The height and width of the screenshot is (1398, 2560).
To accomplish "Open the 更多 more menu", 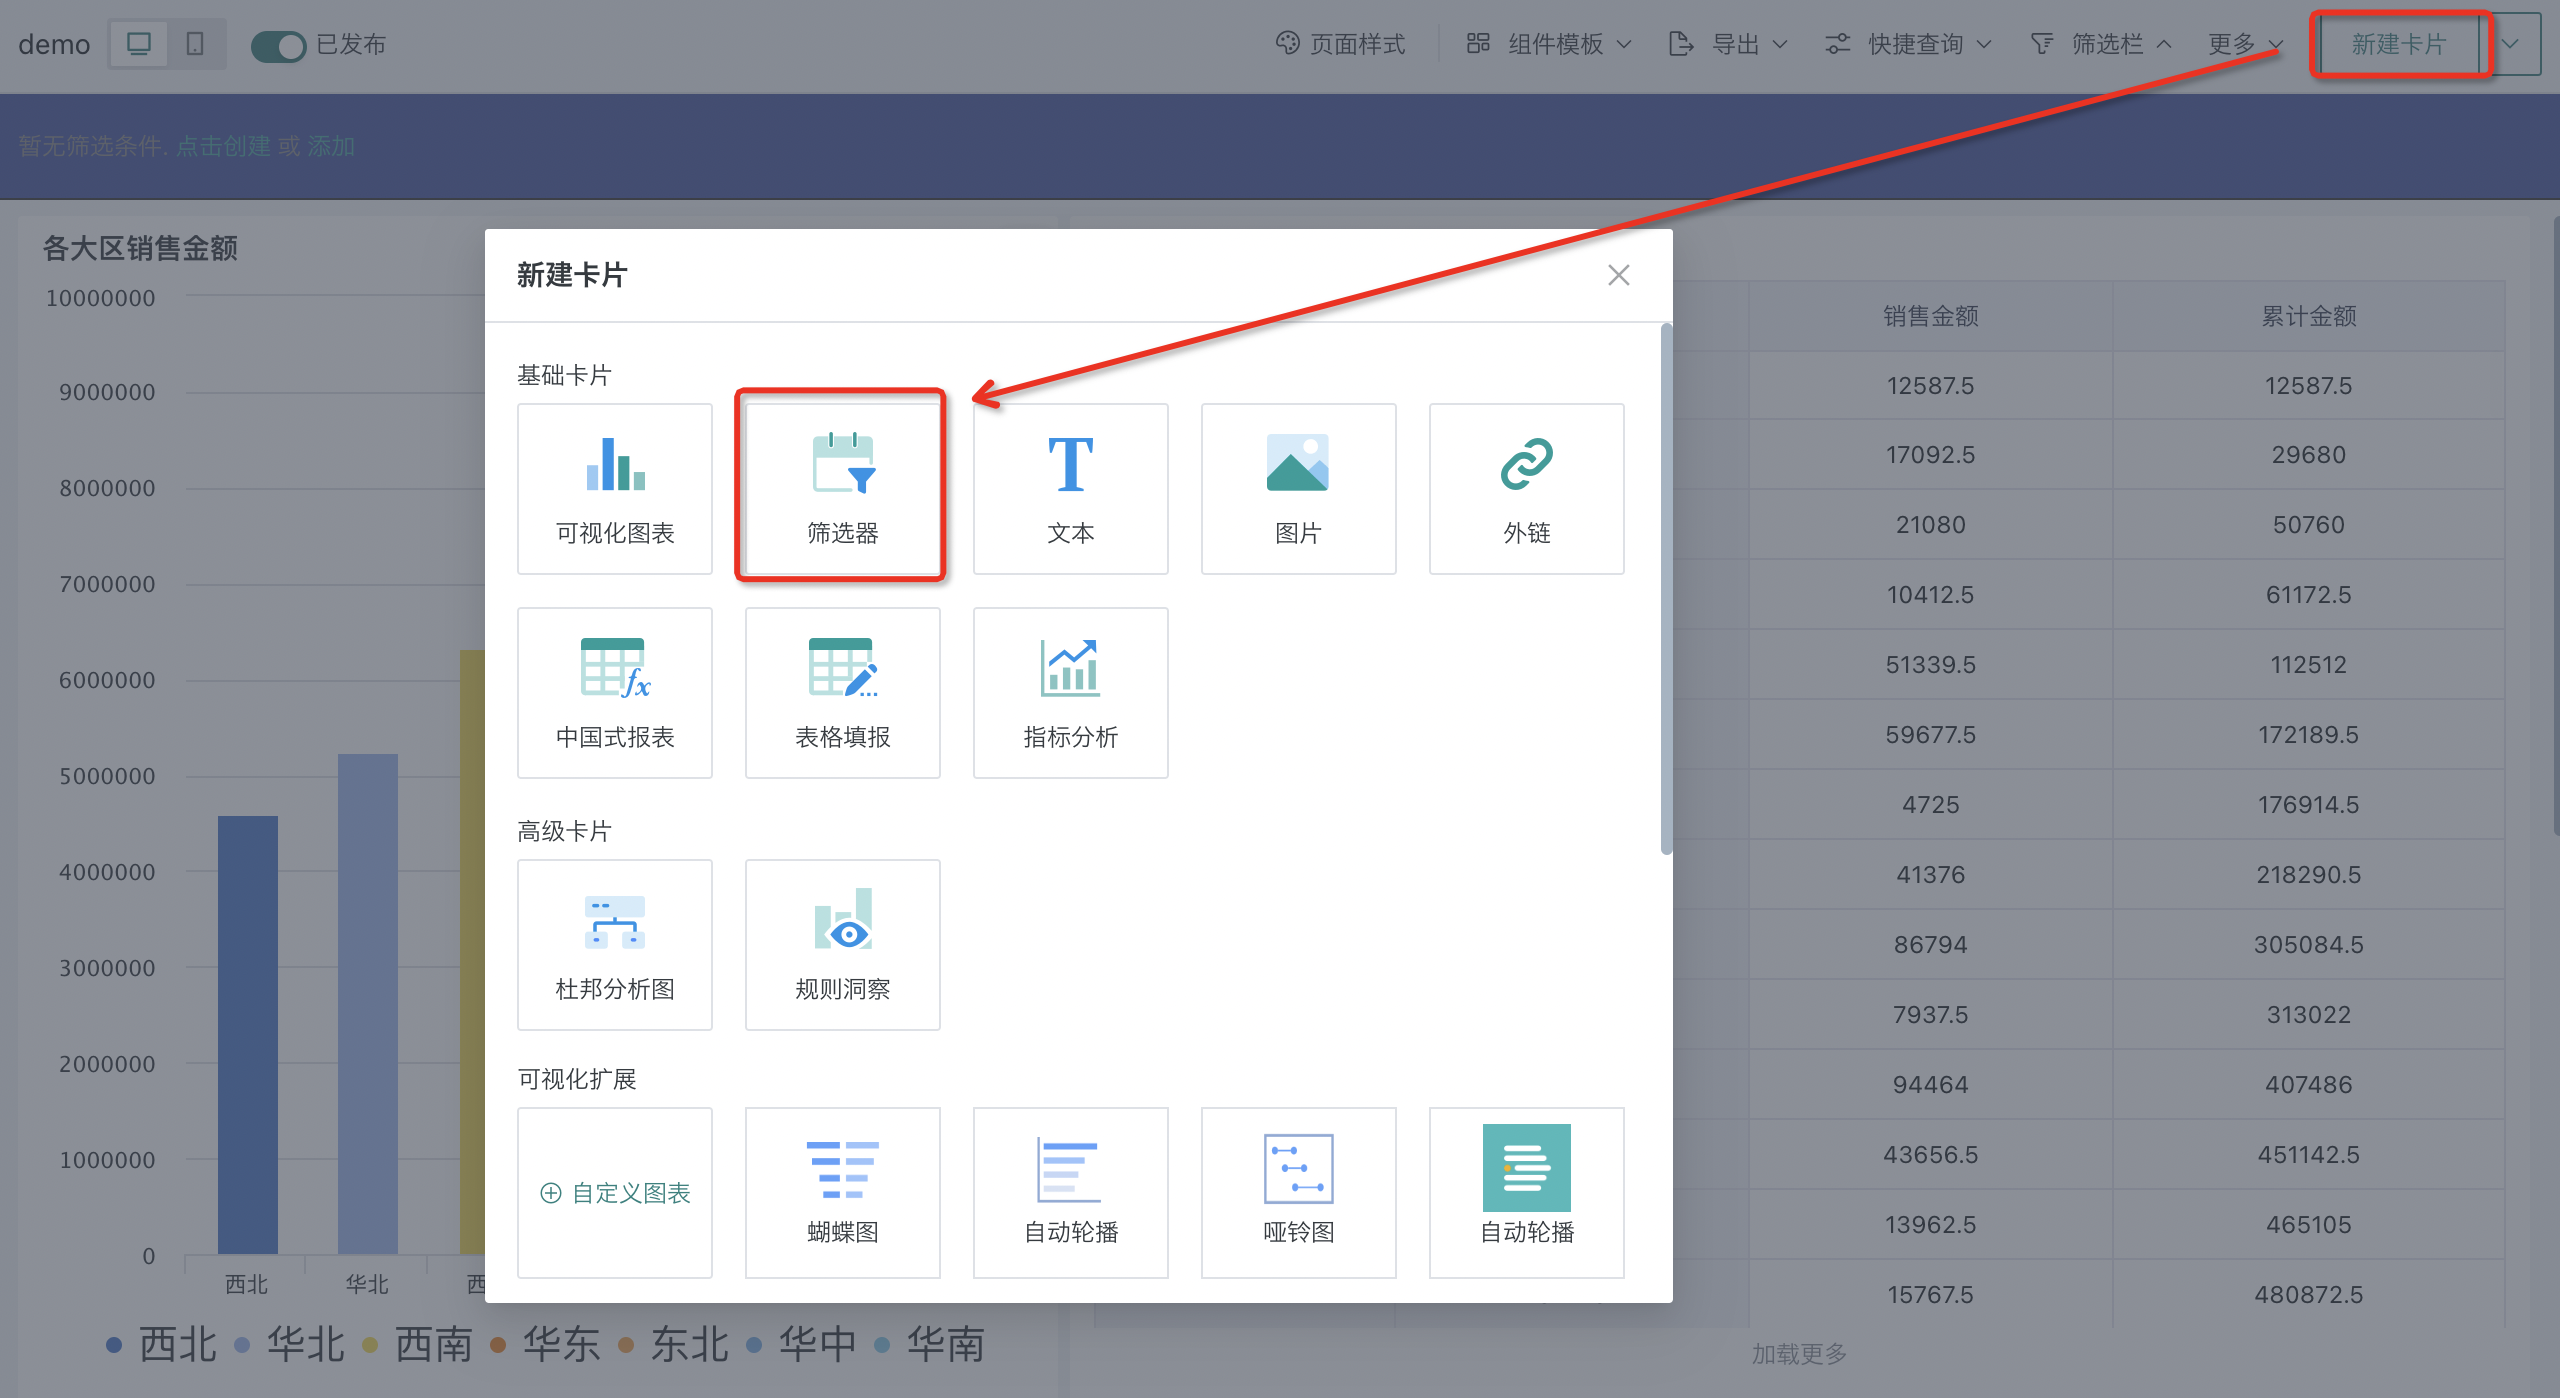I will 2245,44.
